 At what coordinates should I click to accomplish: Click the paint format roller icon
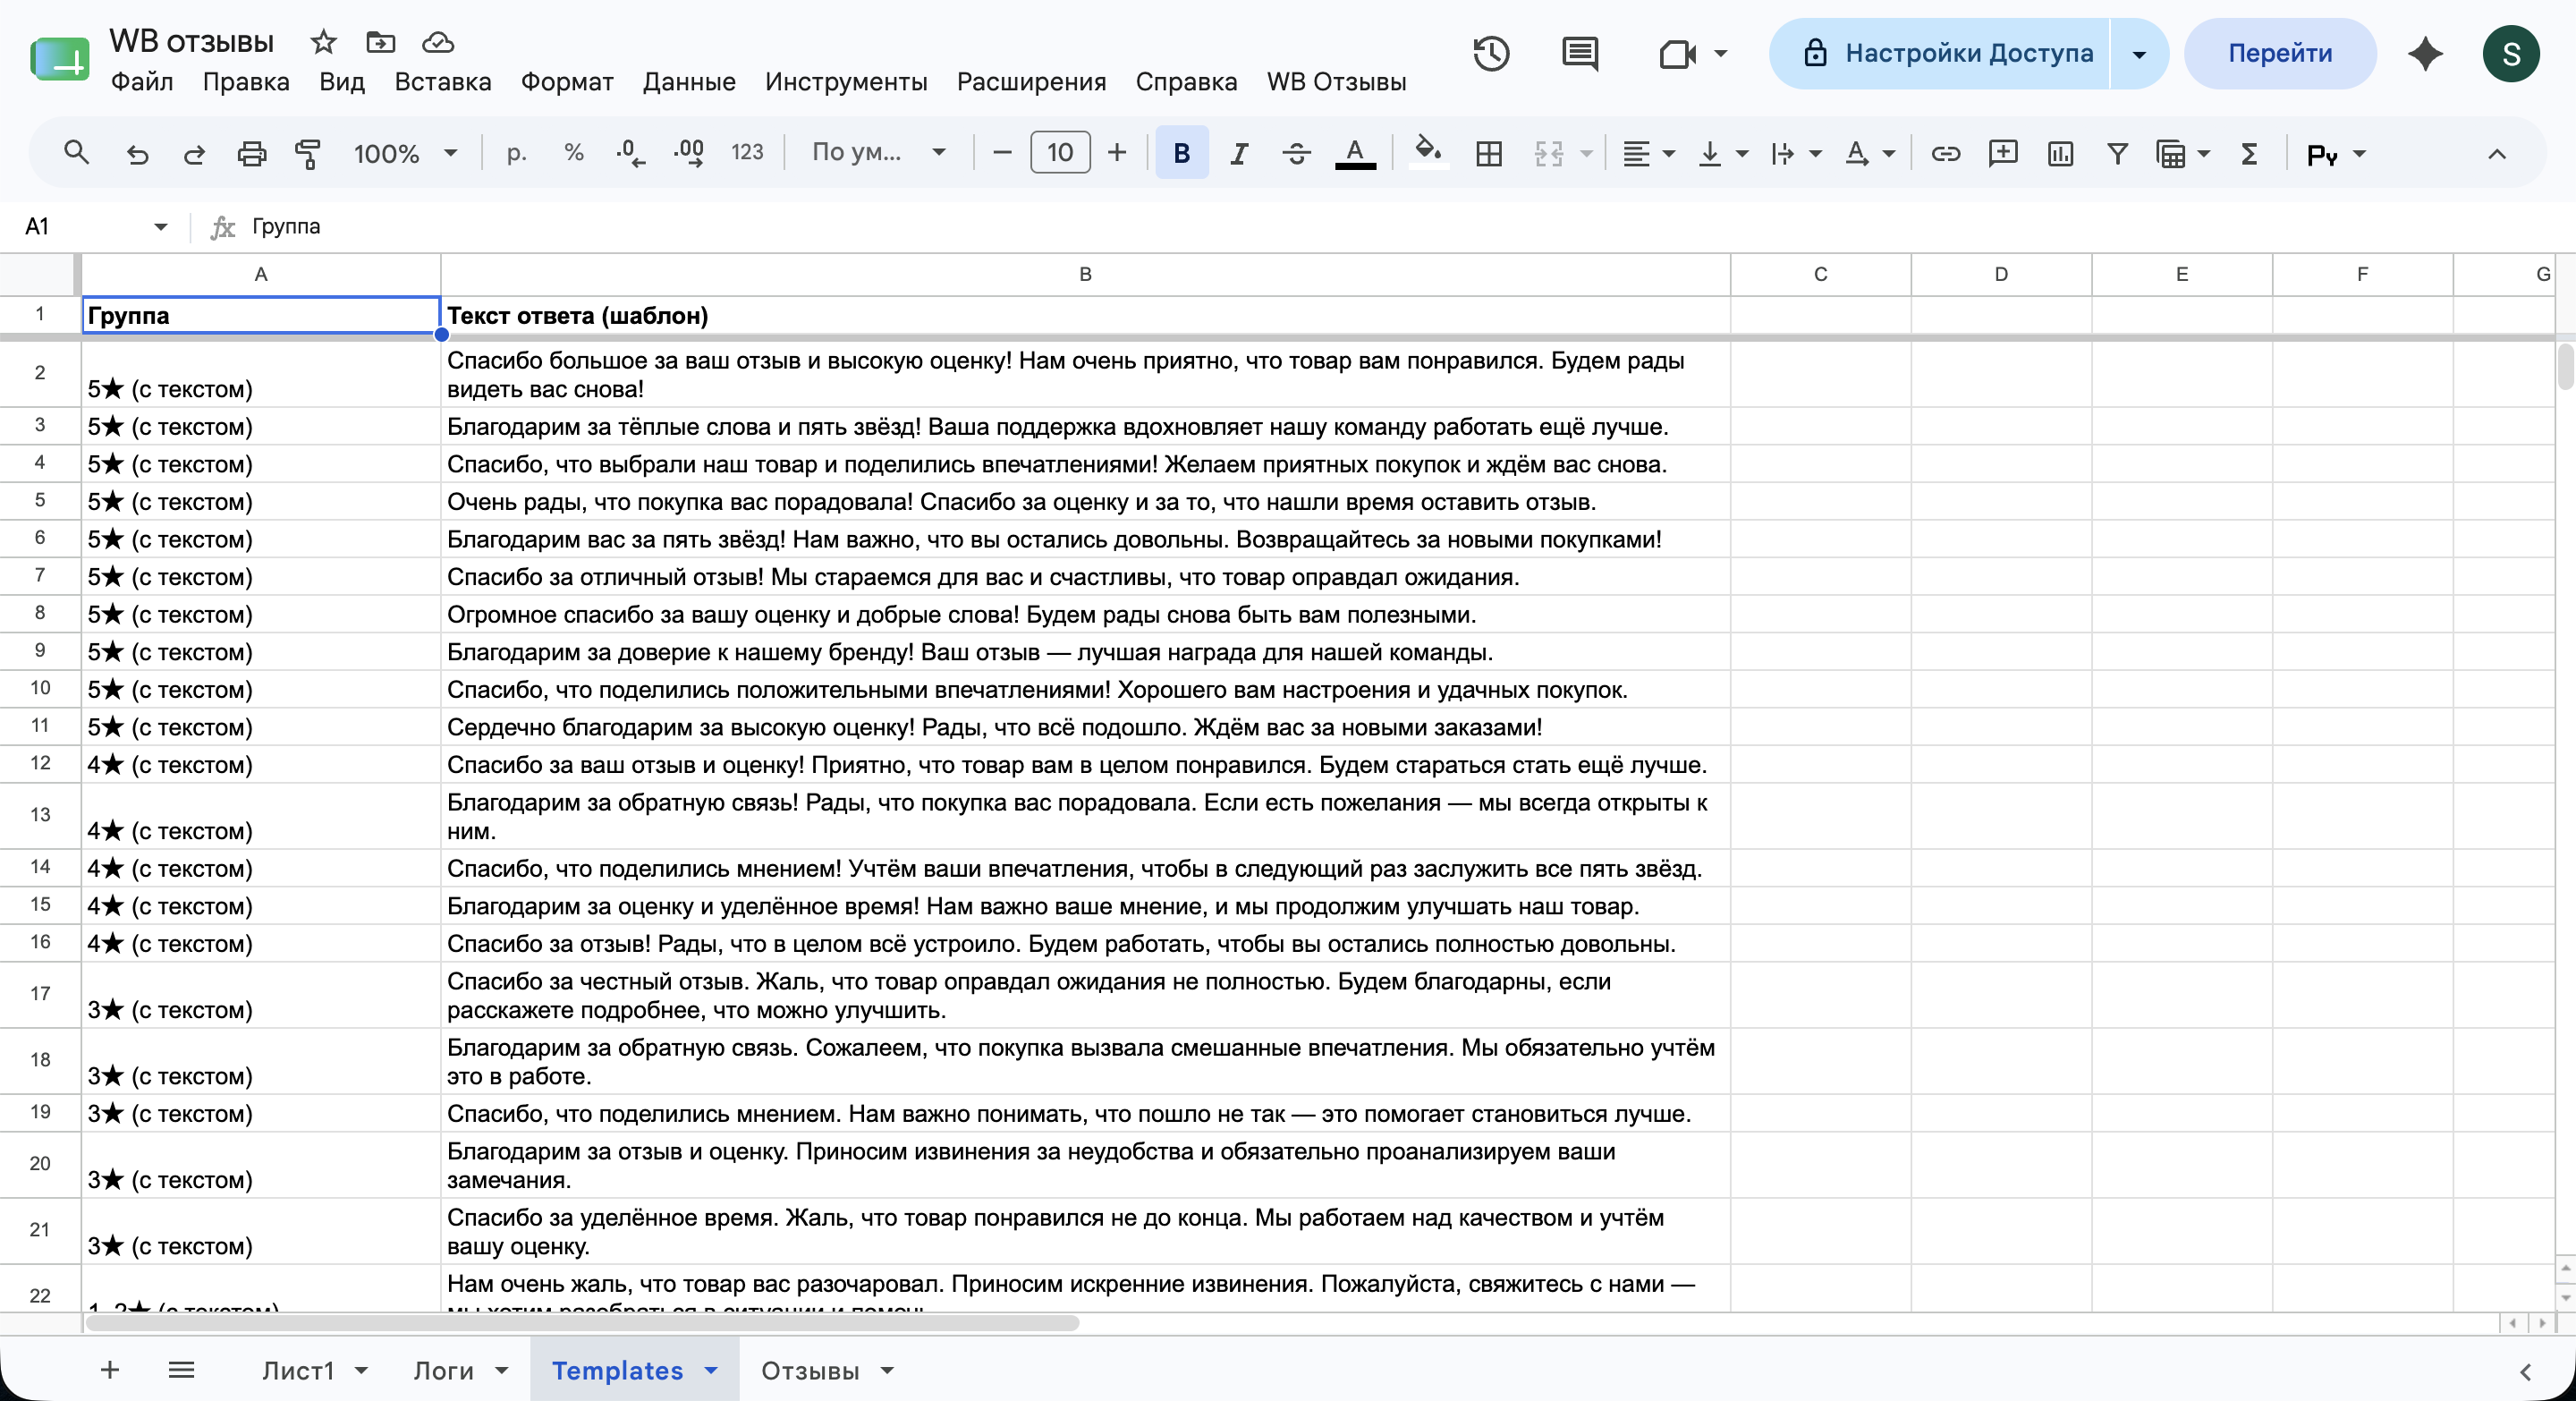pos(308,153)
